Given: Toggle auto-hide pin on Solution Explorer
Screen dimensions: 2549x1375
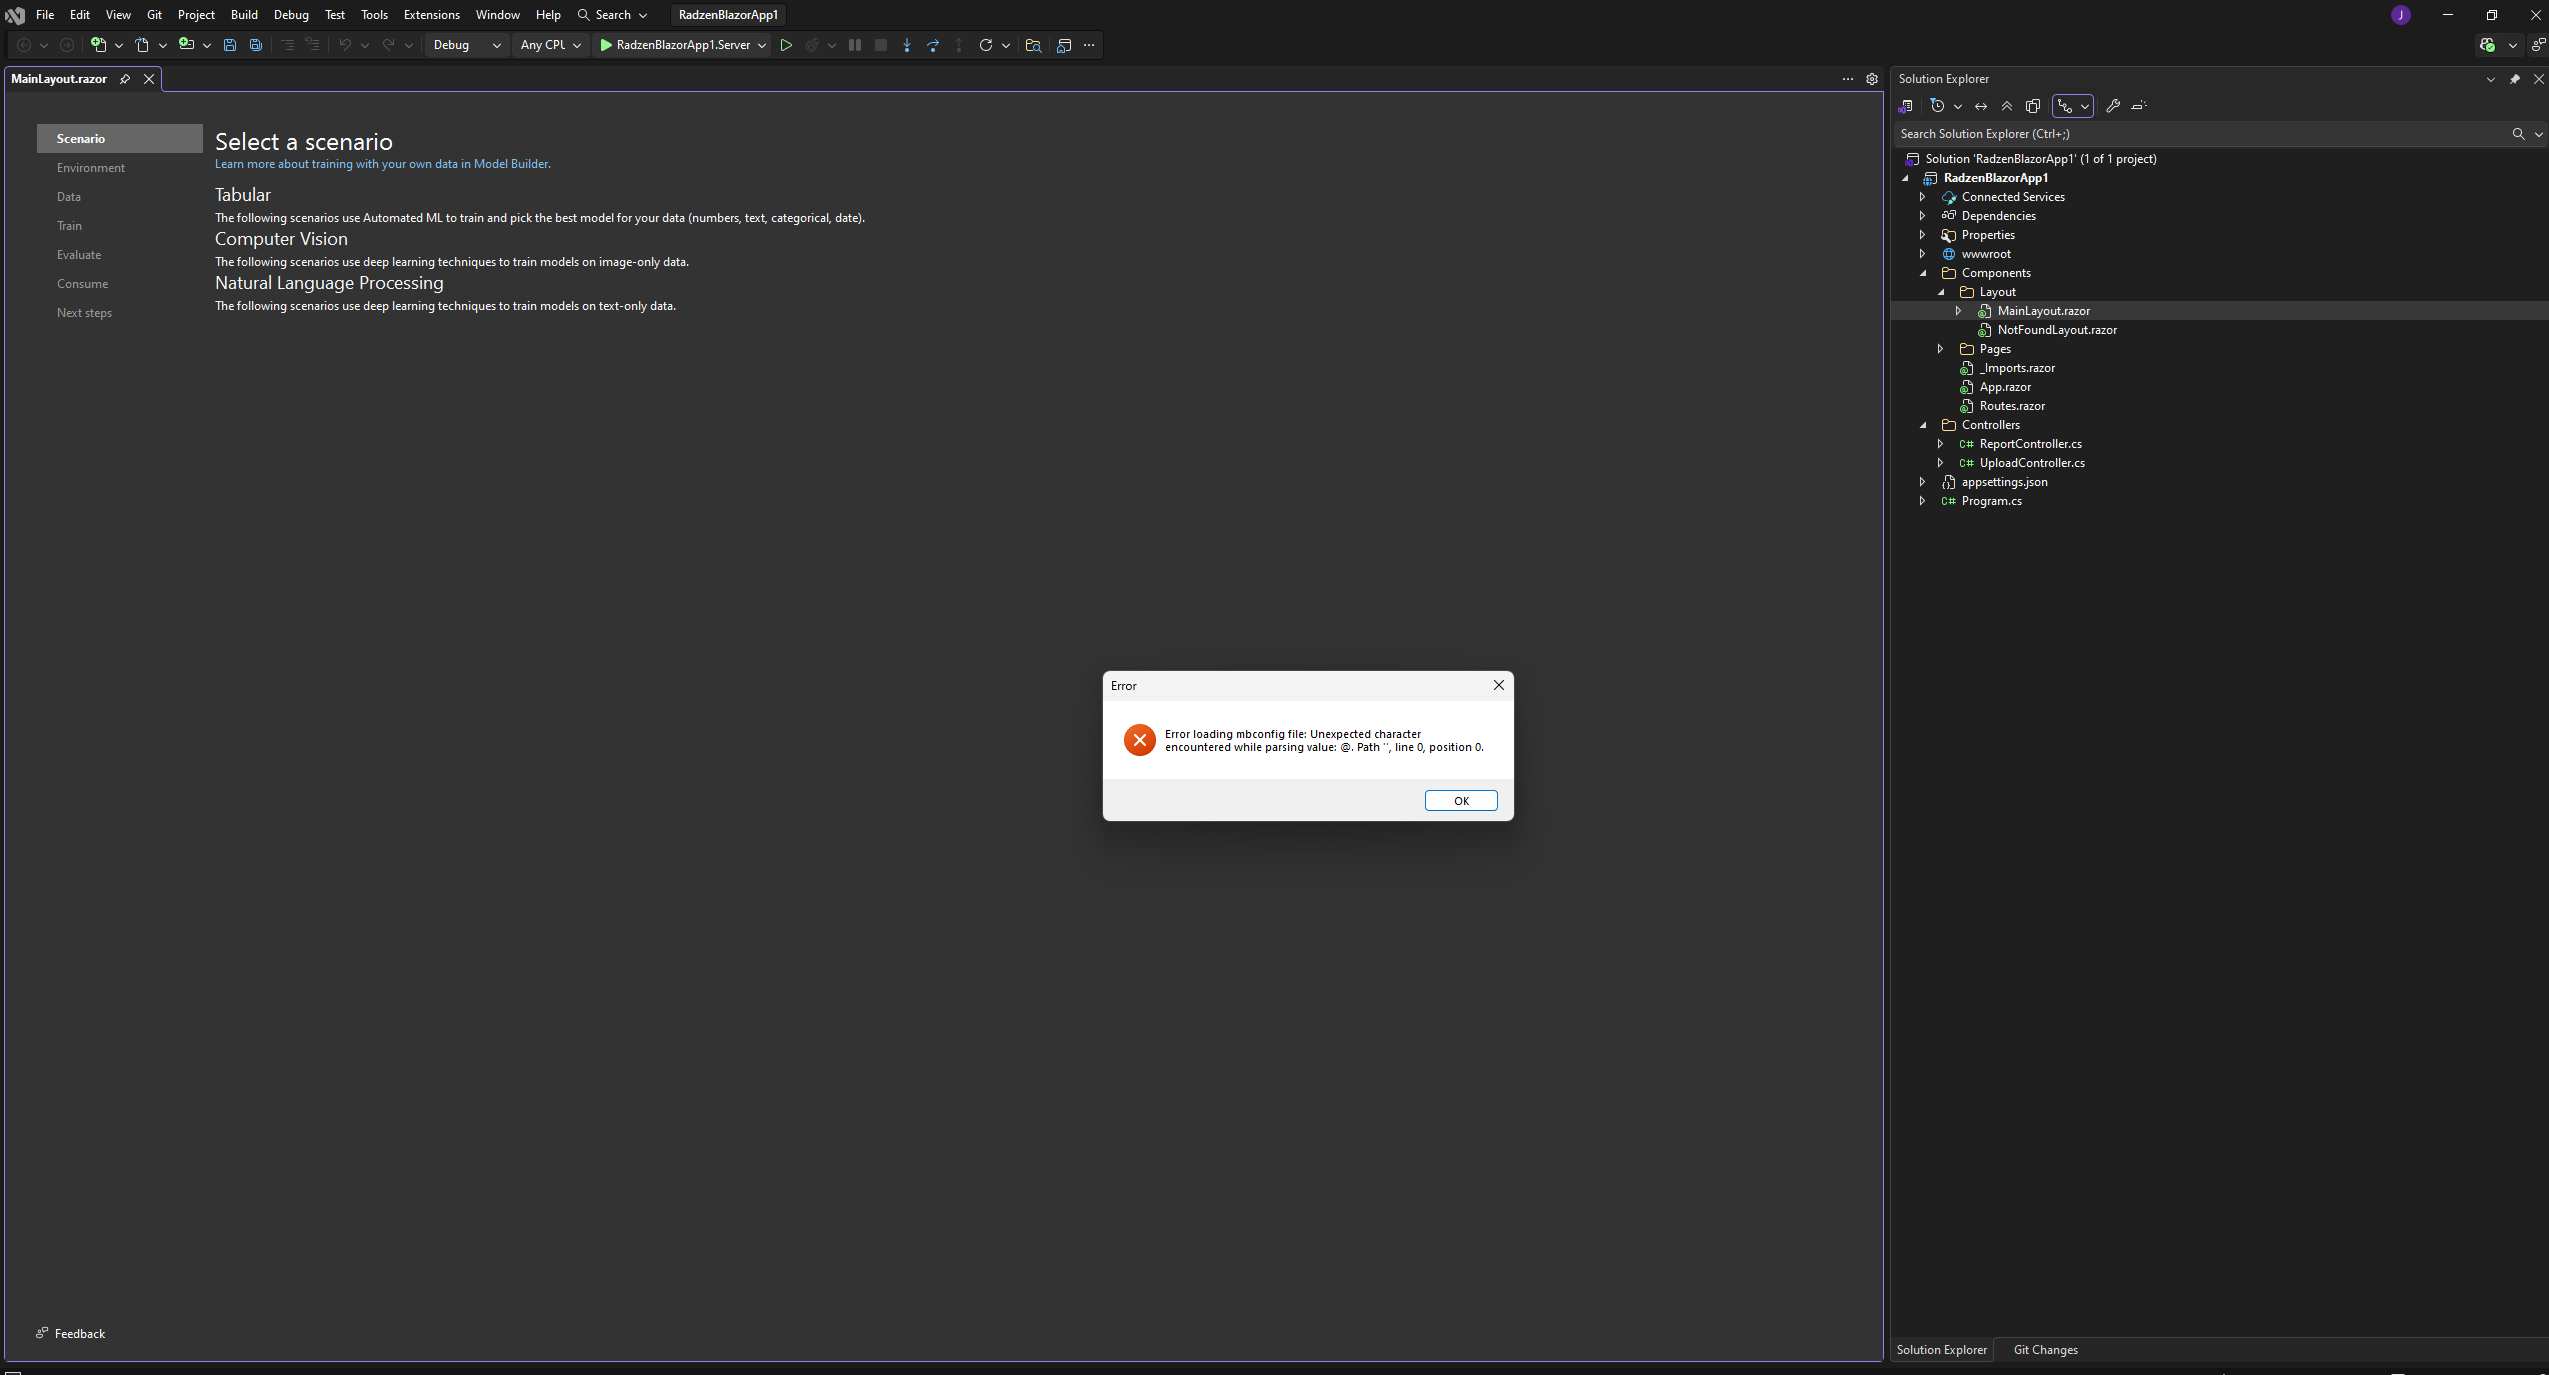Looking at the screenshot, I should coord(2515,79).
